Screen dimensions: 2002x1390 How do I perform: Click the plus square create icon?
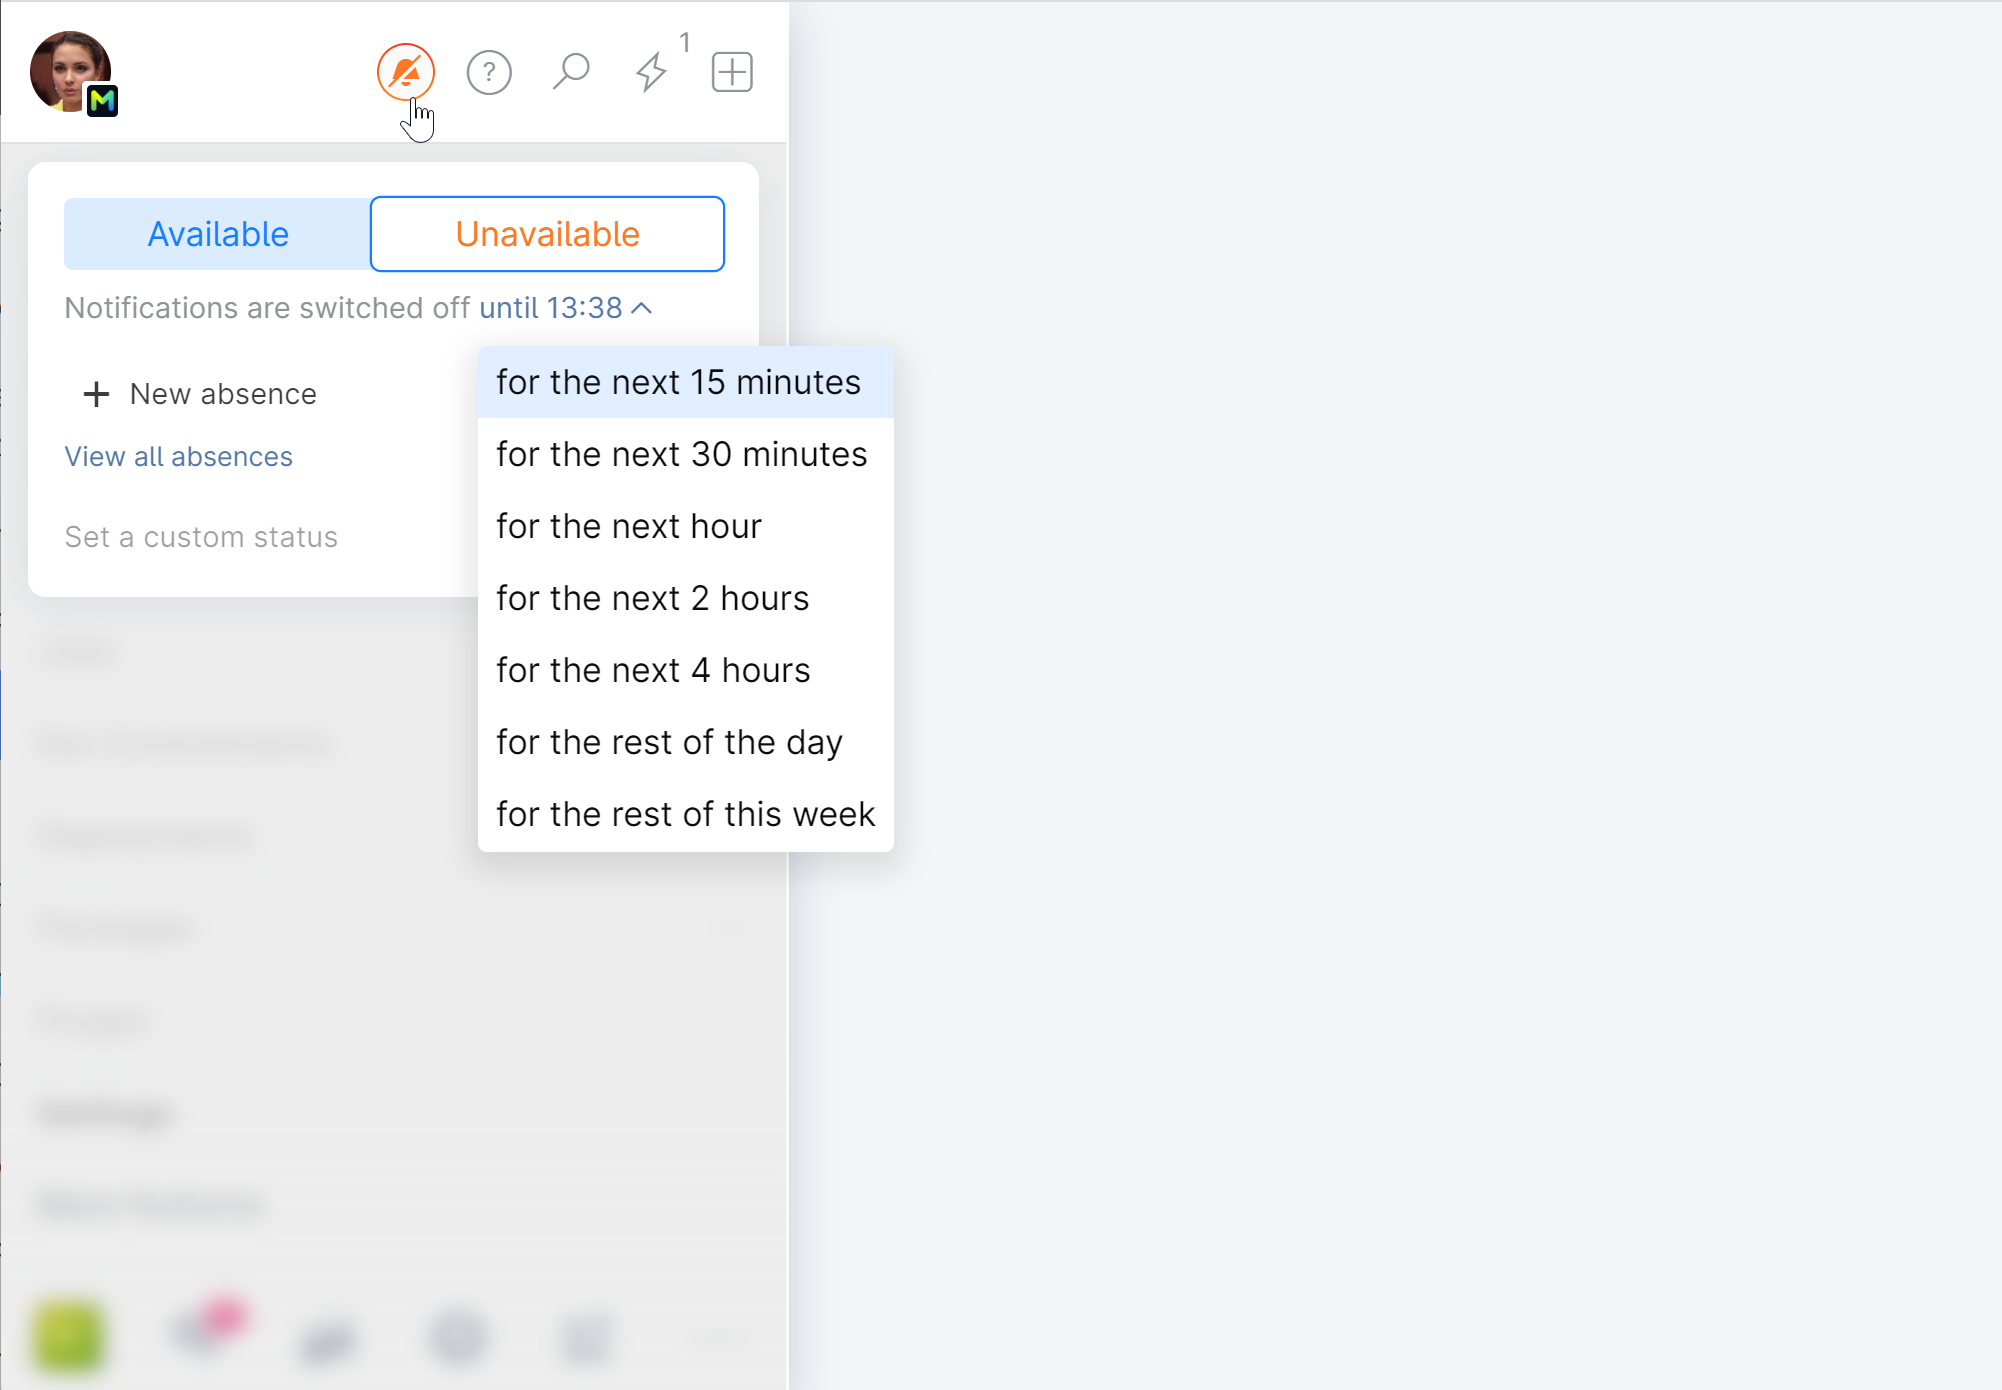pos(732,72)
